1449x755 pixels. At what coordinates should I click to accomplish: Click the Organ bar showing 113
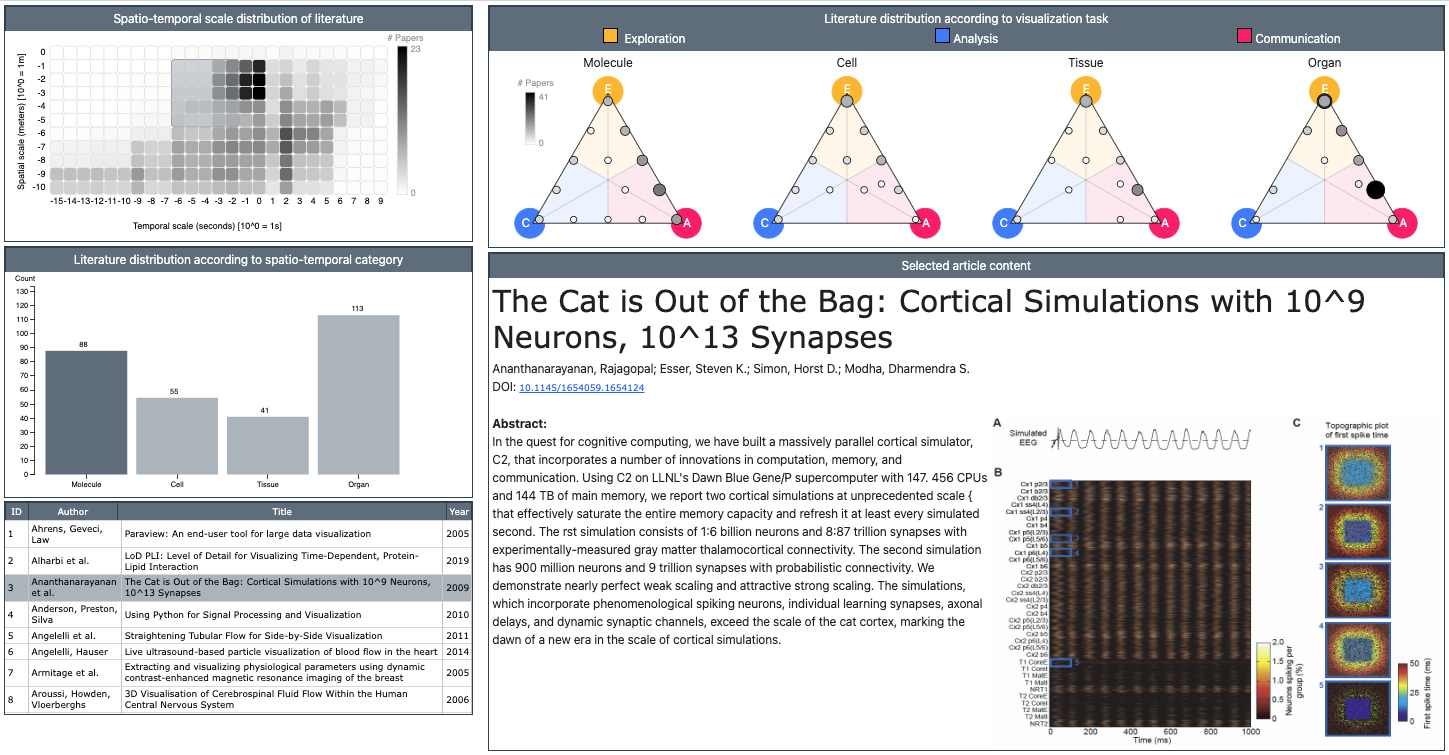pyautogui.click(x=358, y=394)
